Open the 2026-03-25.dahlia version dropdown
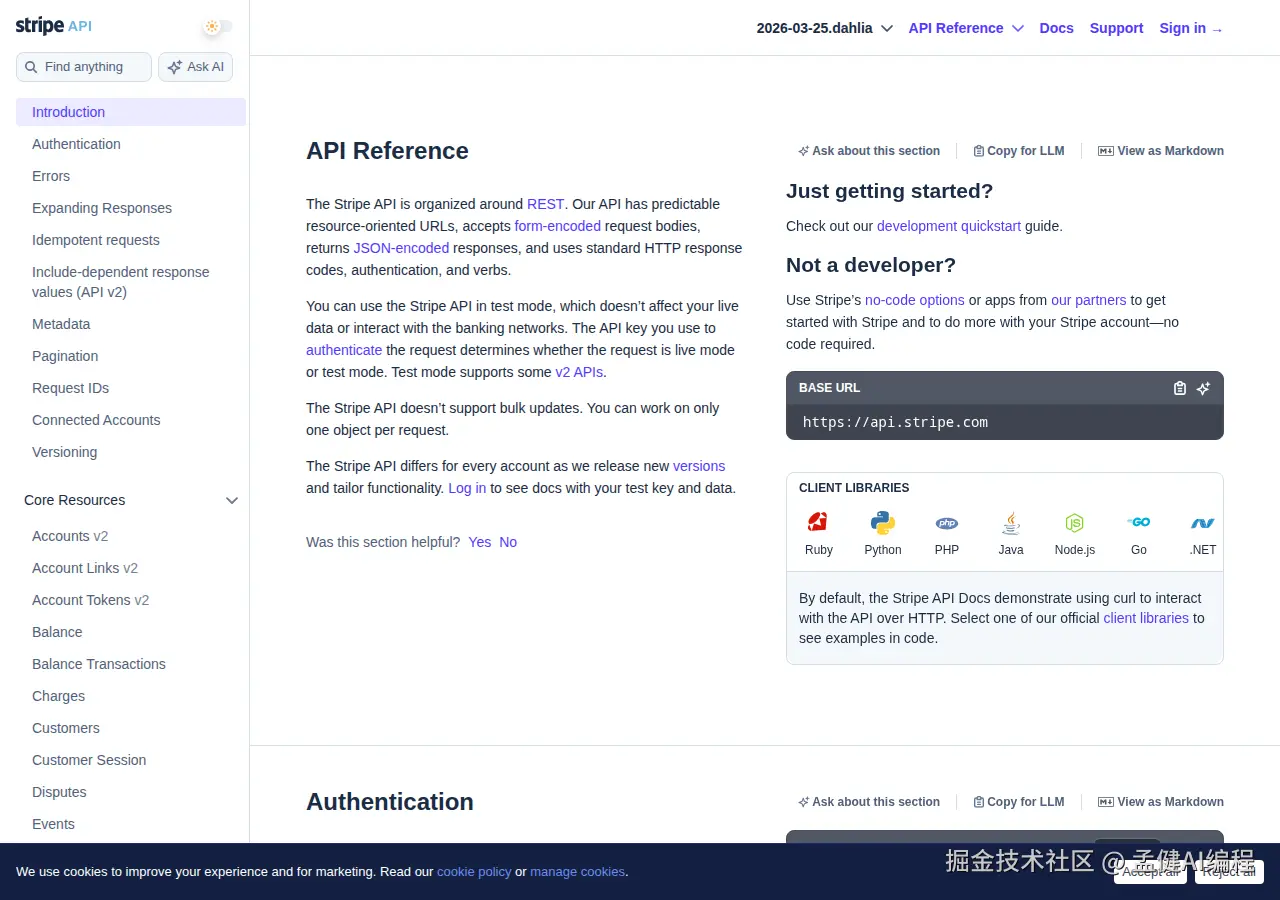 (x=824, y=28)
